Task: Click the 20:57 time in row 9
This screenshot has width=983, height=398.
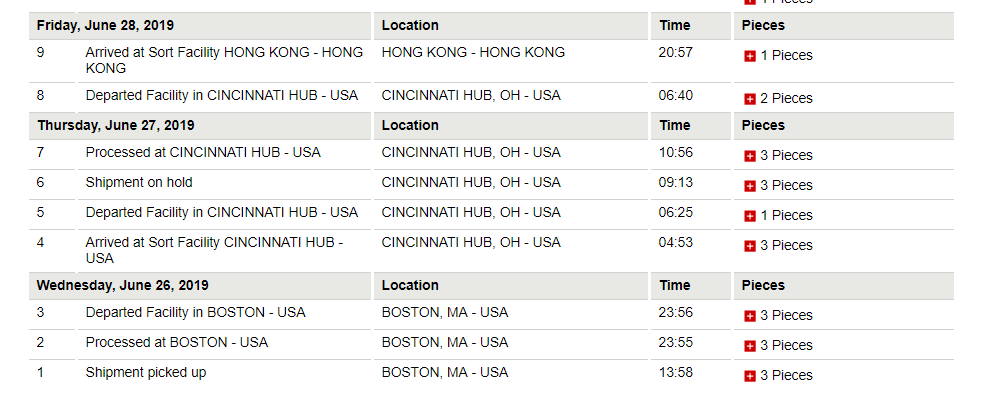Action: tap(675, 53)
